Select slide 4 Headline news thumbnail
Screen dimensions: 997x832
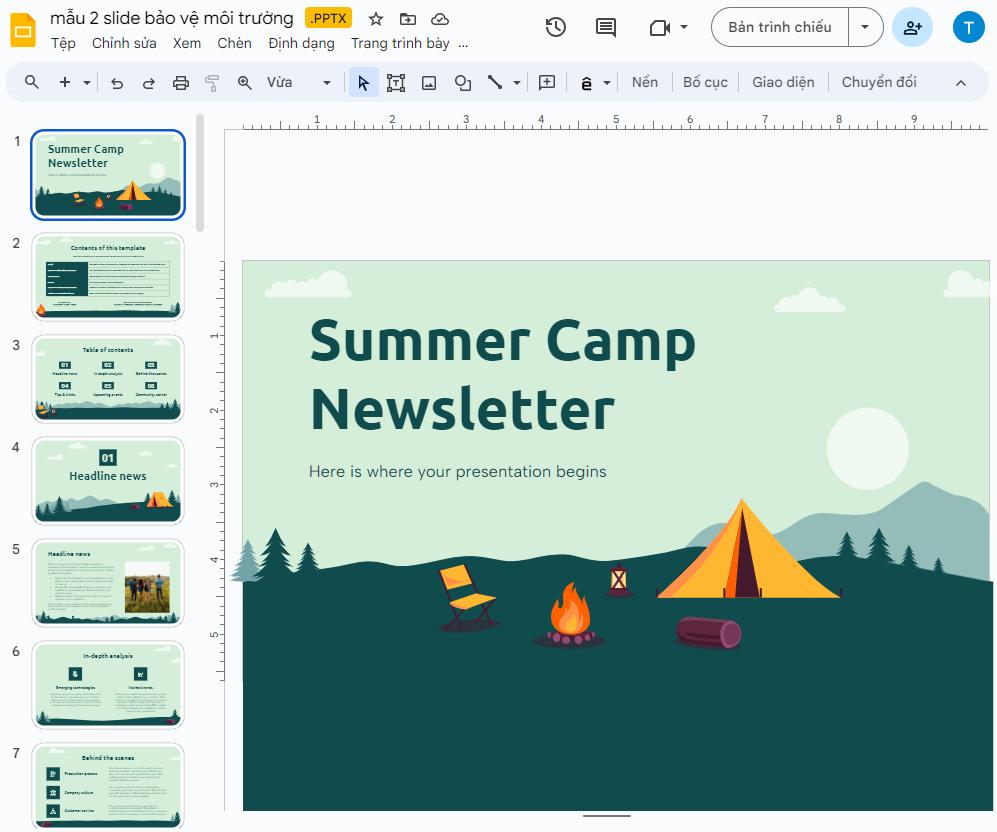click(x=108, y=480)
